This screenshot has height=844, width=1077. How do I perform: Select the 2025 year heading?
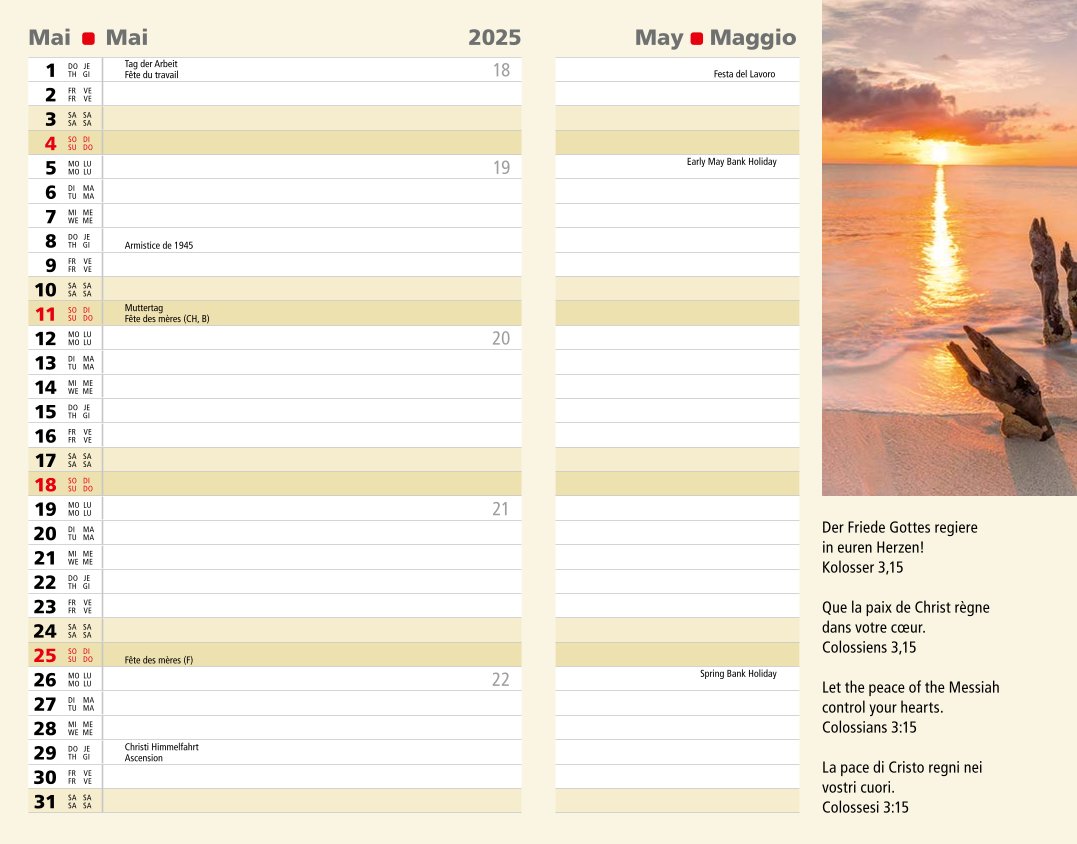click(494, 38)
